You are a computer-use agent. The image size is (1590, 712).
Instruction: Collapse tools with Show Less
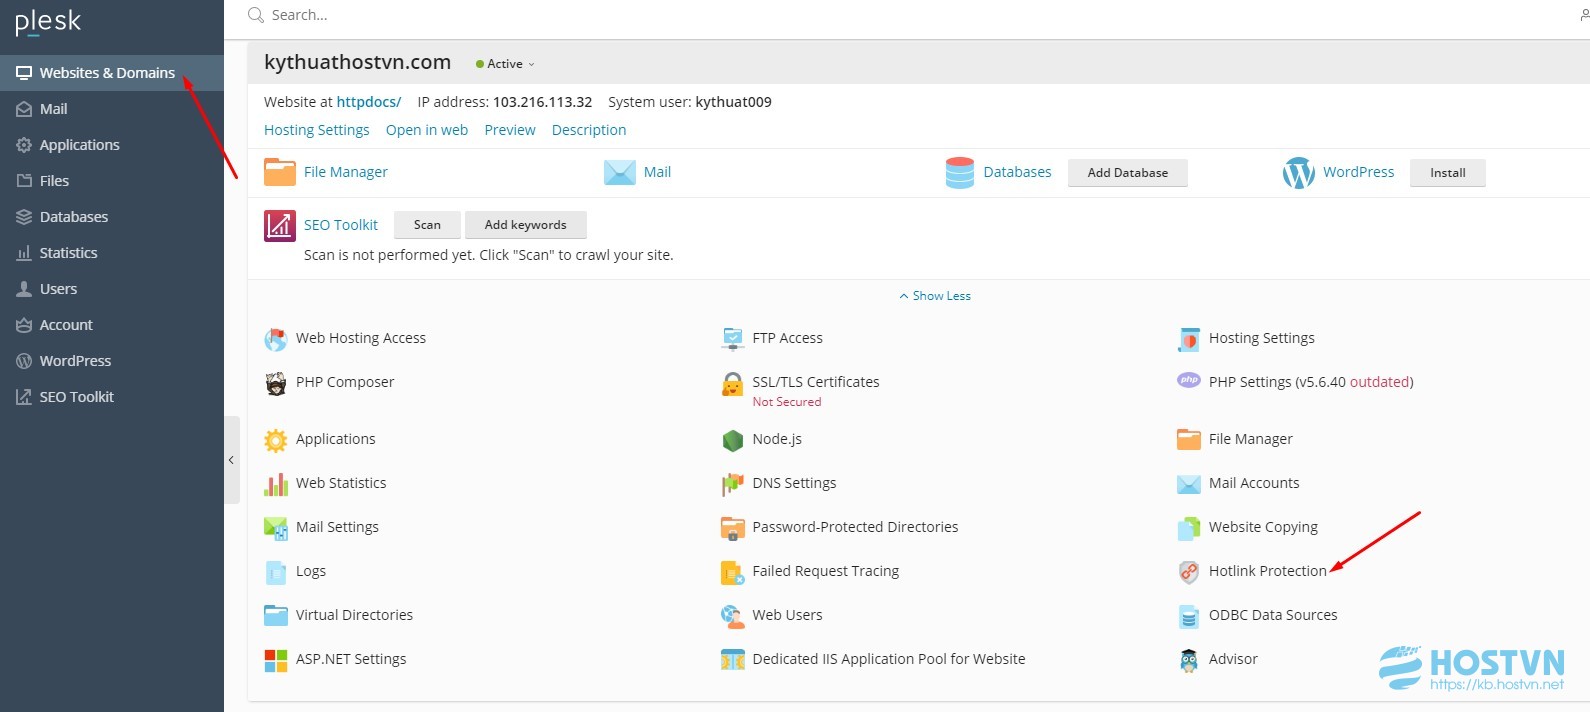pyautogui.click(x=935, y=296)
